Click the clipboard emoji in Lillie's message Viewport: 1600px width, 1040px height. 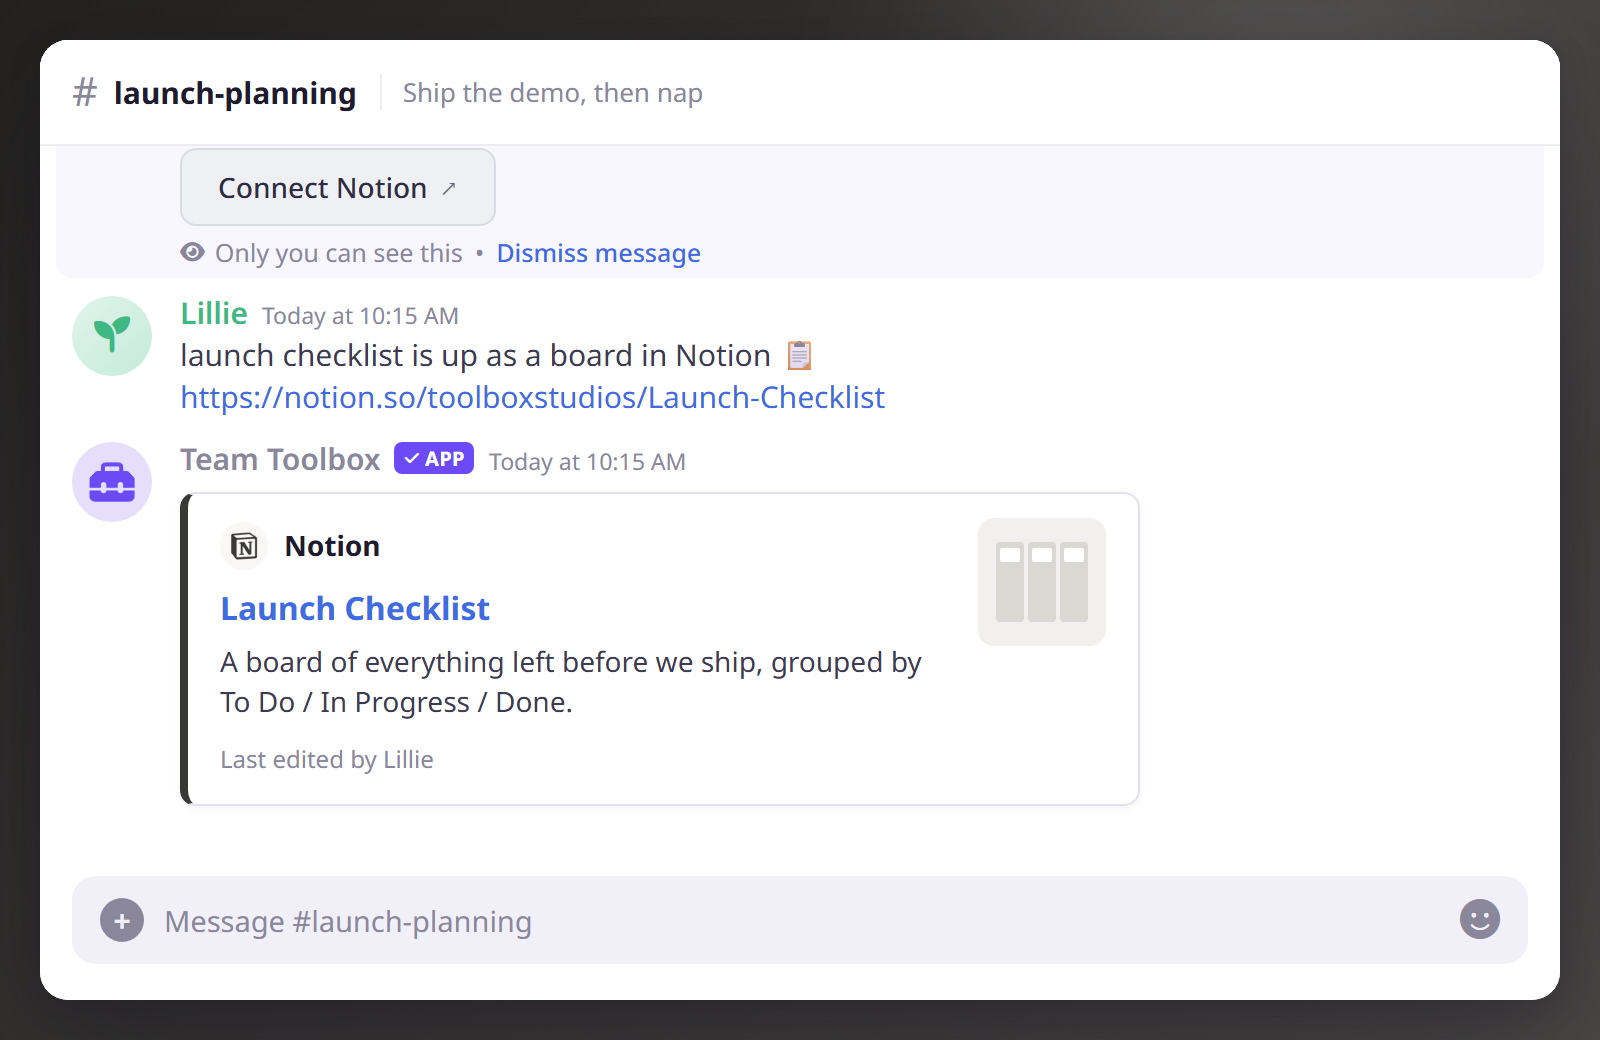[x=799, y=355]
